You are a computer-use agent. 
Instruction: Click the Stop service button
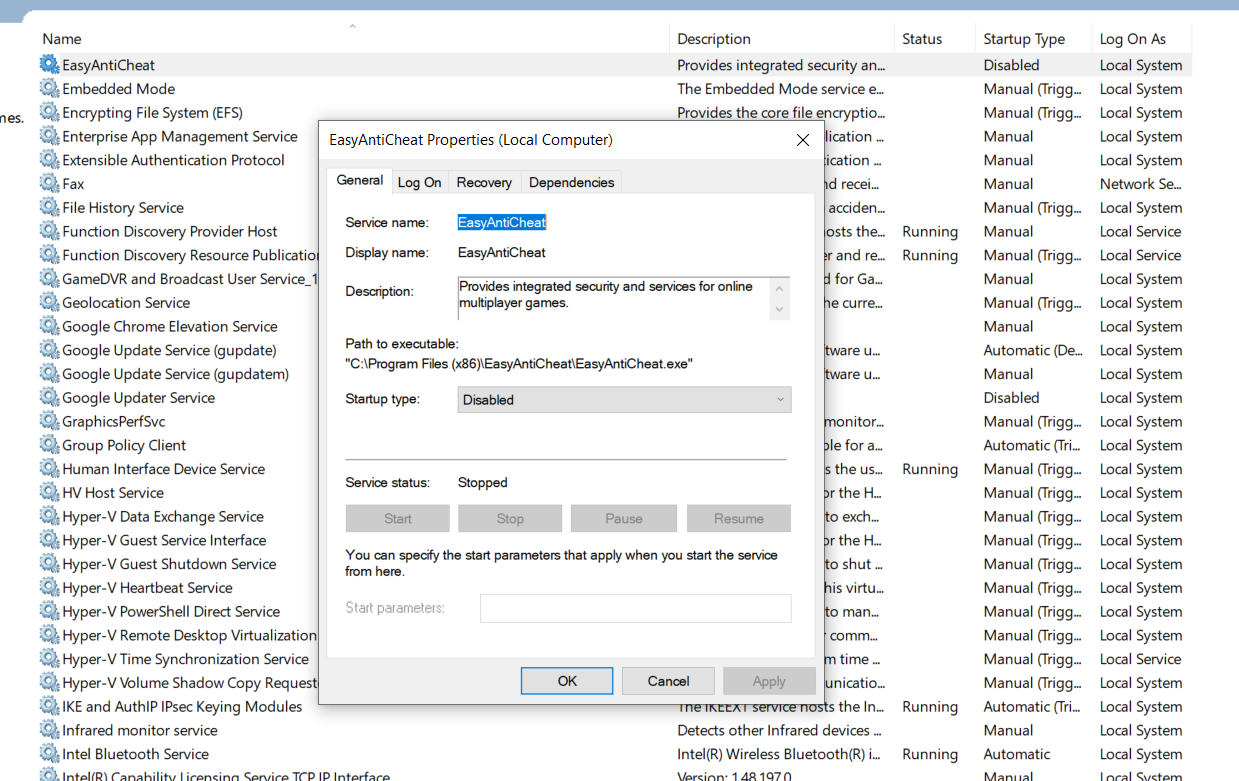pos(510,518)
